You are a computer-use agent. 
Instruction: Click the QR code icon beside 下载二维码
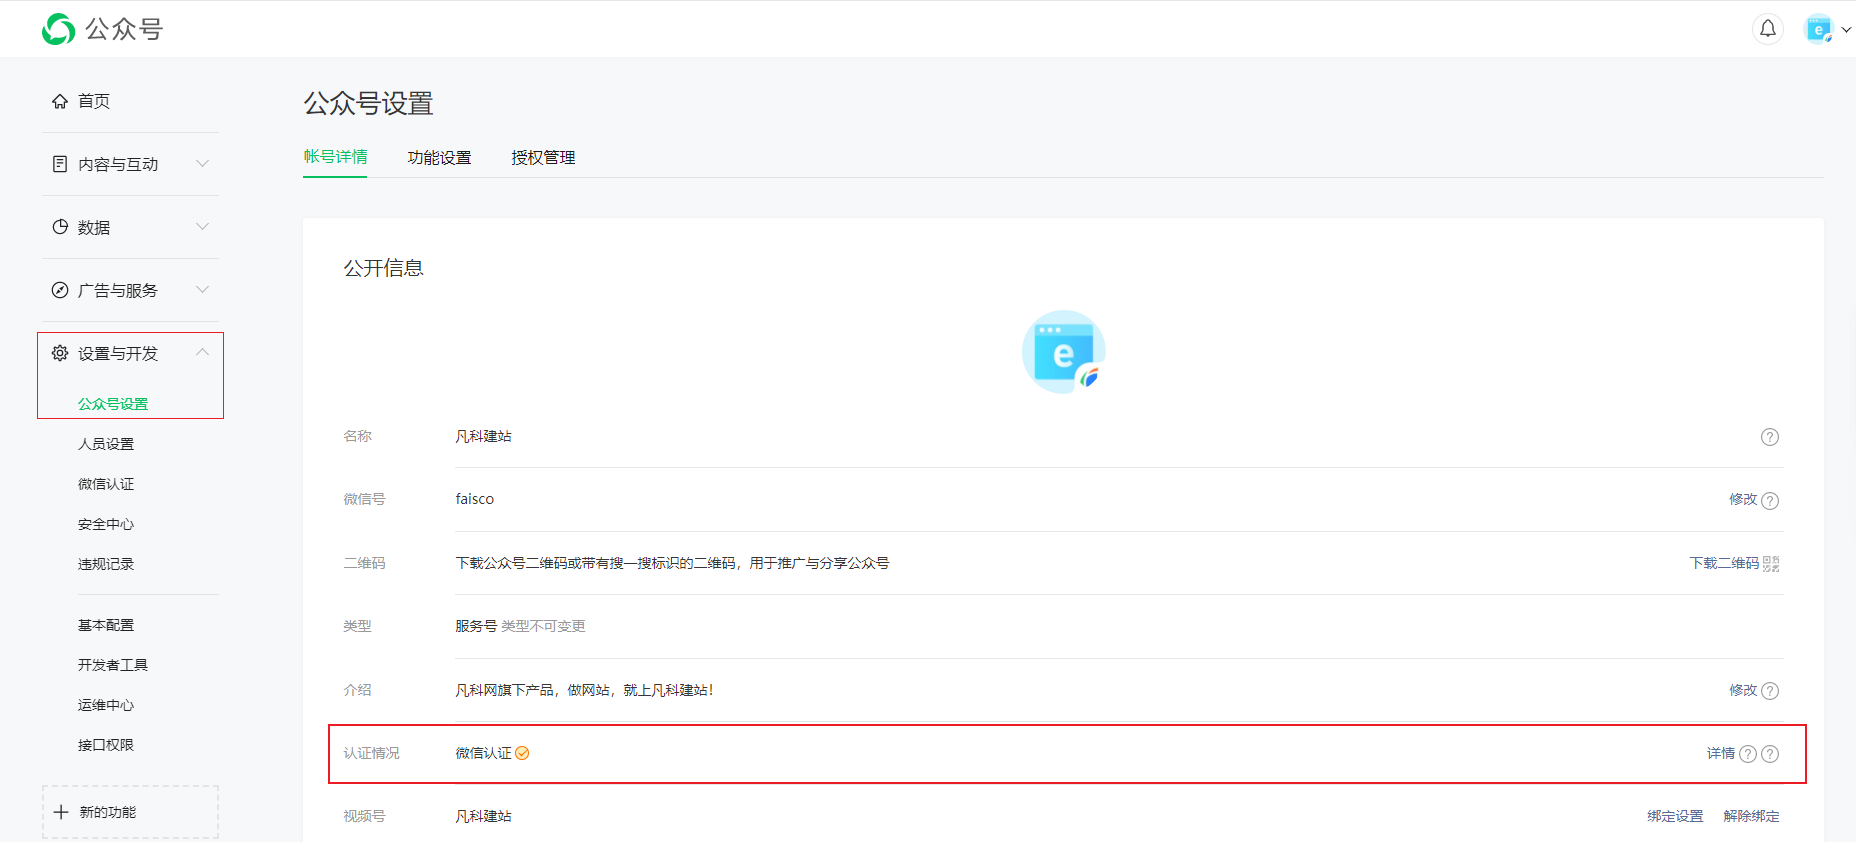[1771, 564]
